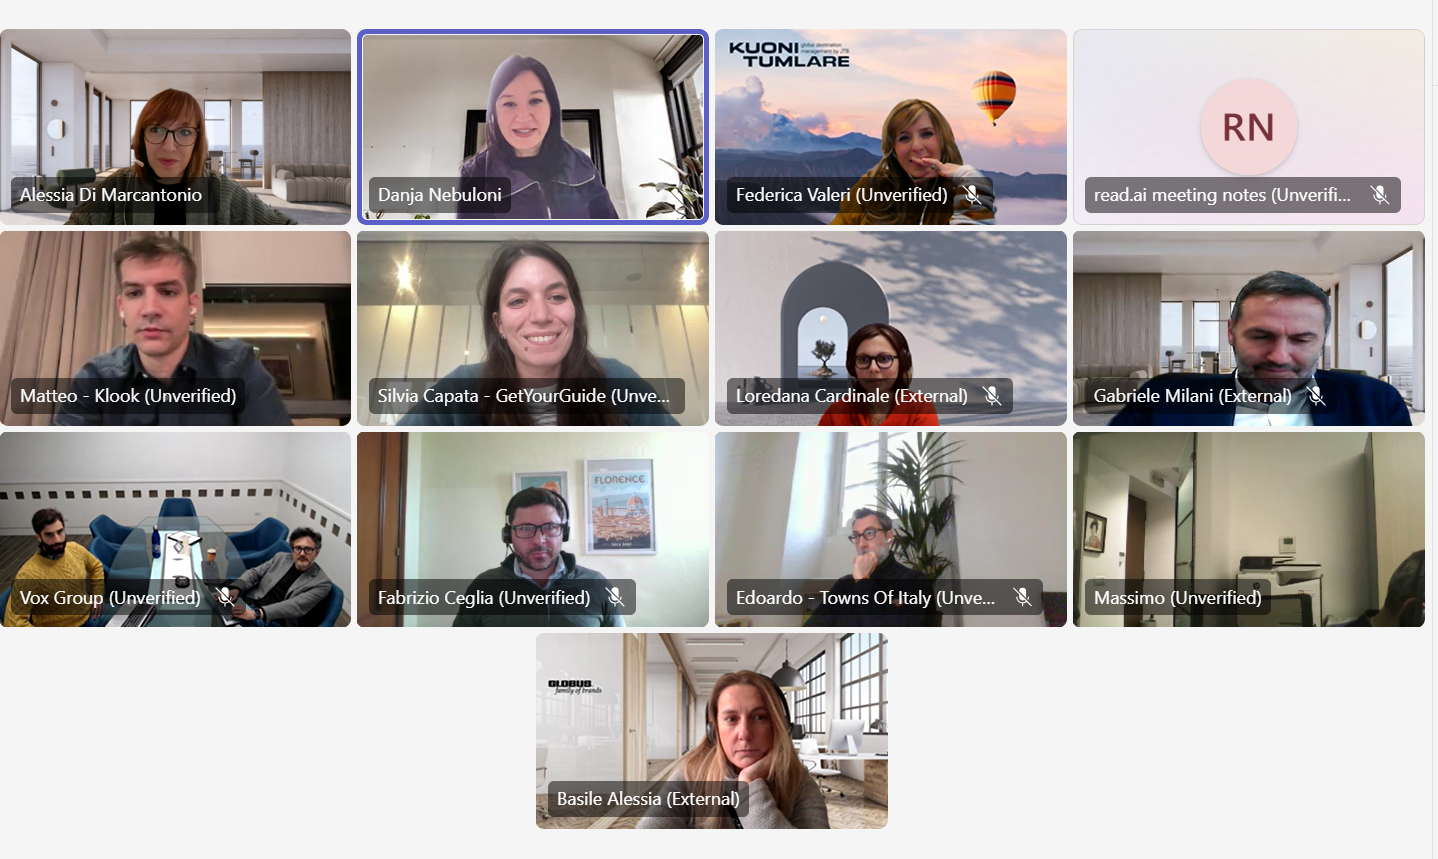Click the Basile Alessia (External) name label
The image size is (1438, 859).
point(648,799)
